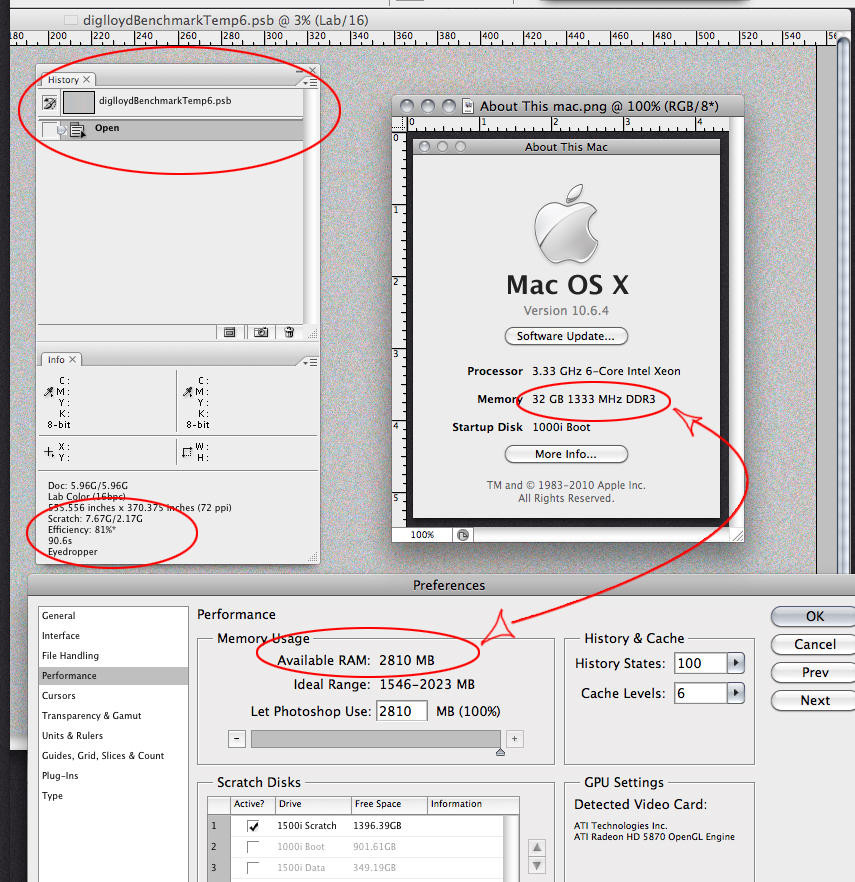Click the crosshair coordinates icon in Info panel

point(49,452)
